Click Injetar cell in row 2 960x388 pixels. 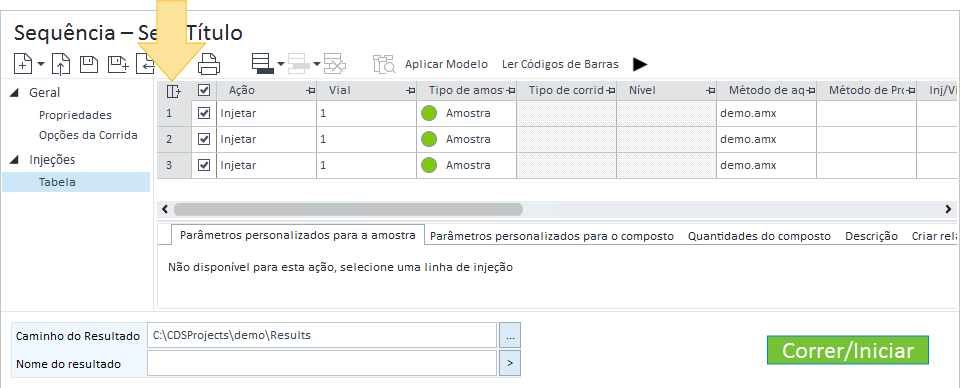(x=266, y=140)
